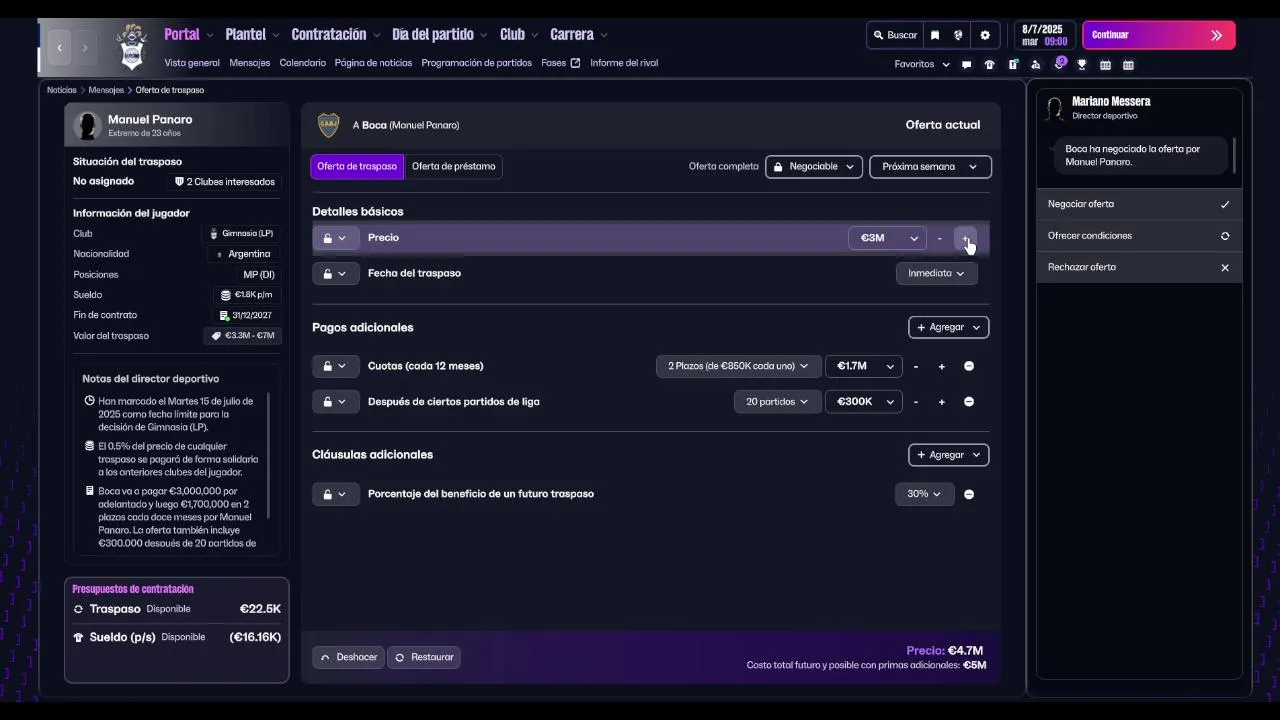Open the Plantel menu
This screenshot has height=720, width=1280.
tap(252, 34)
